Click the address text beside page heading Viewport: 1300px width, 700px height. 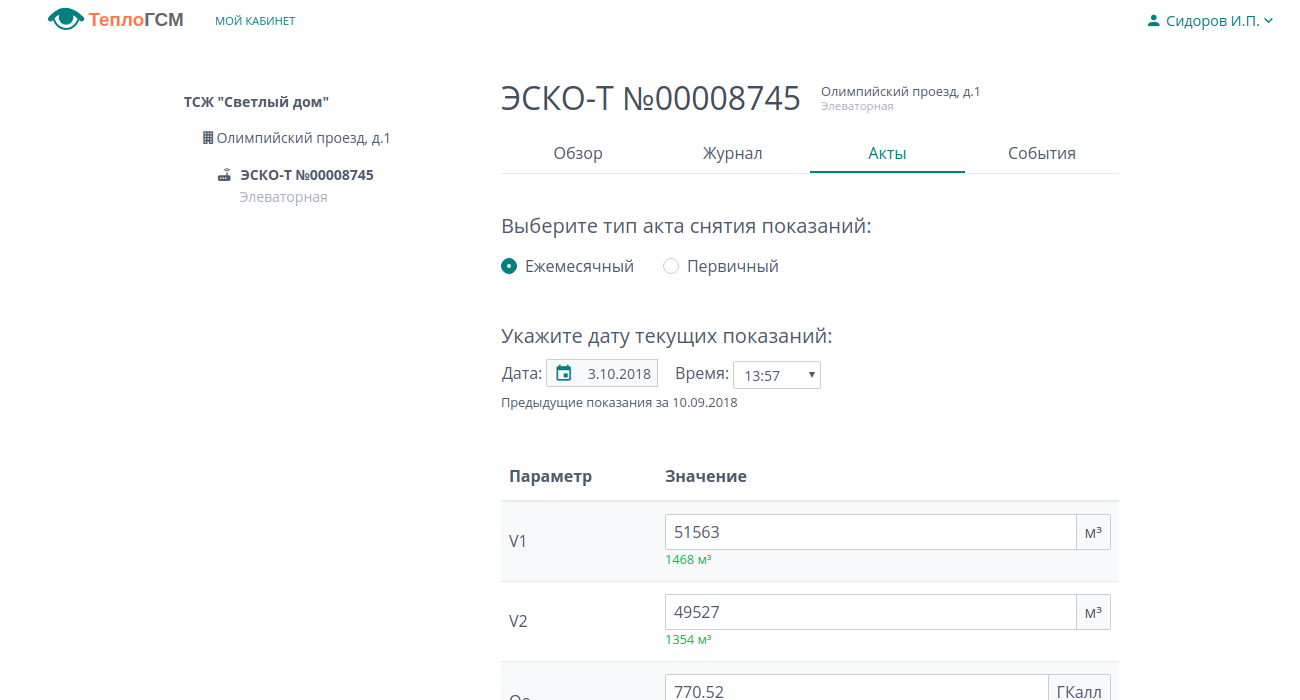pos(900,92)
